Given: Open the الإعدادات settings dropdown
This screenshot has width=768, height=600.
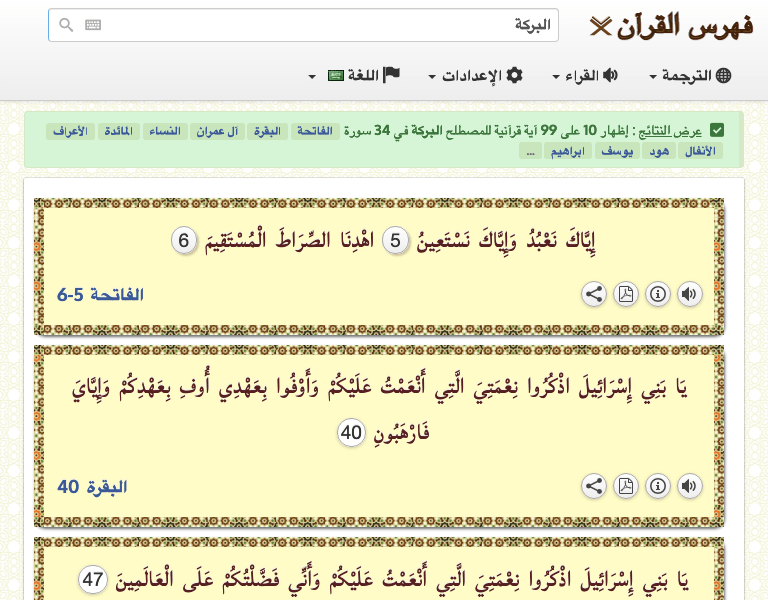Looking at the screenshot, I should coord(475,76).
